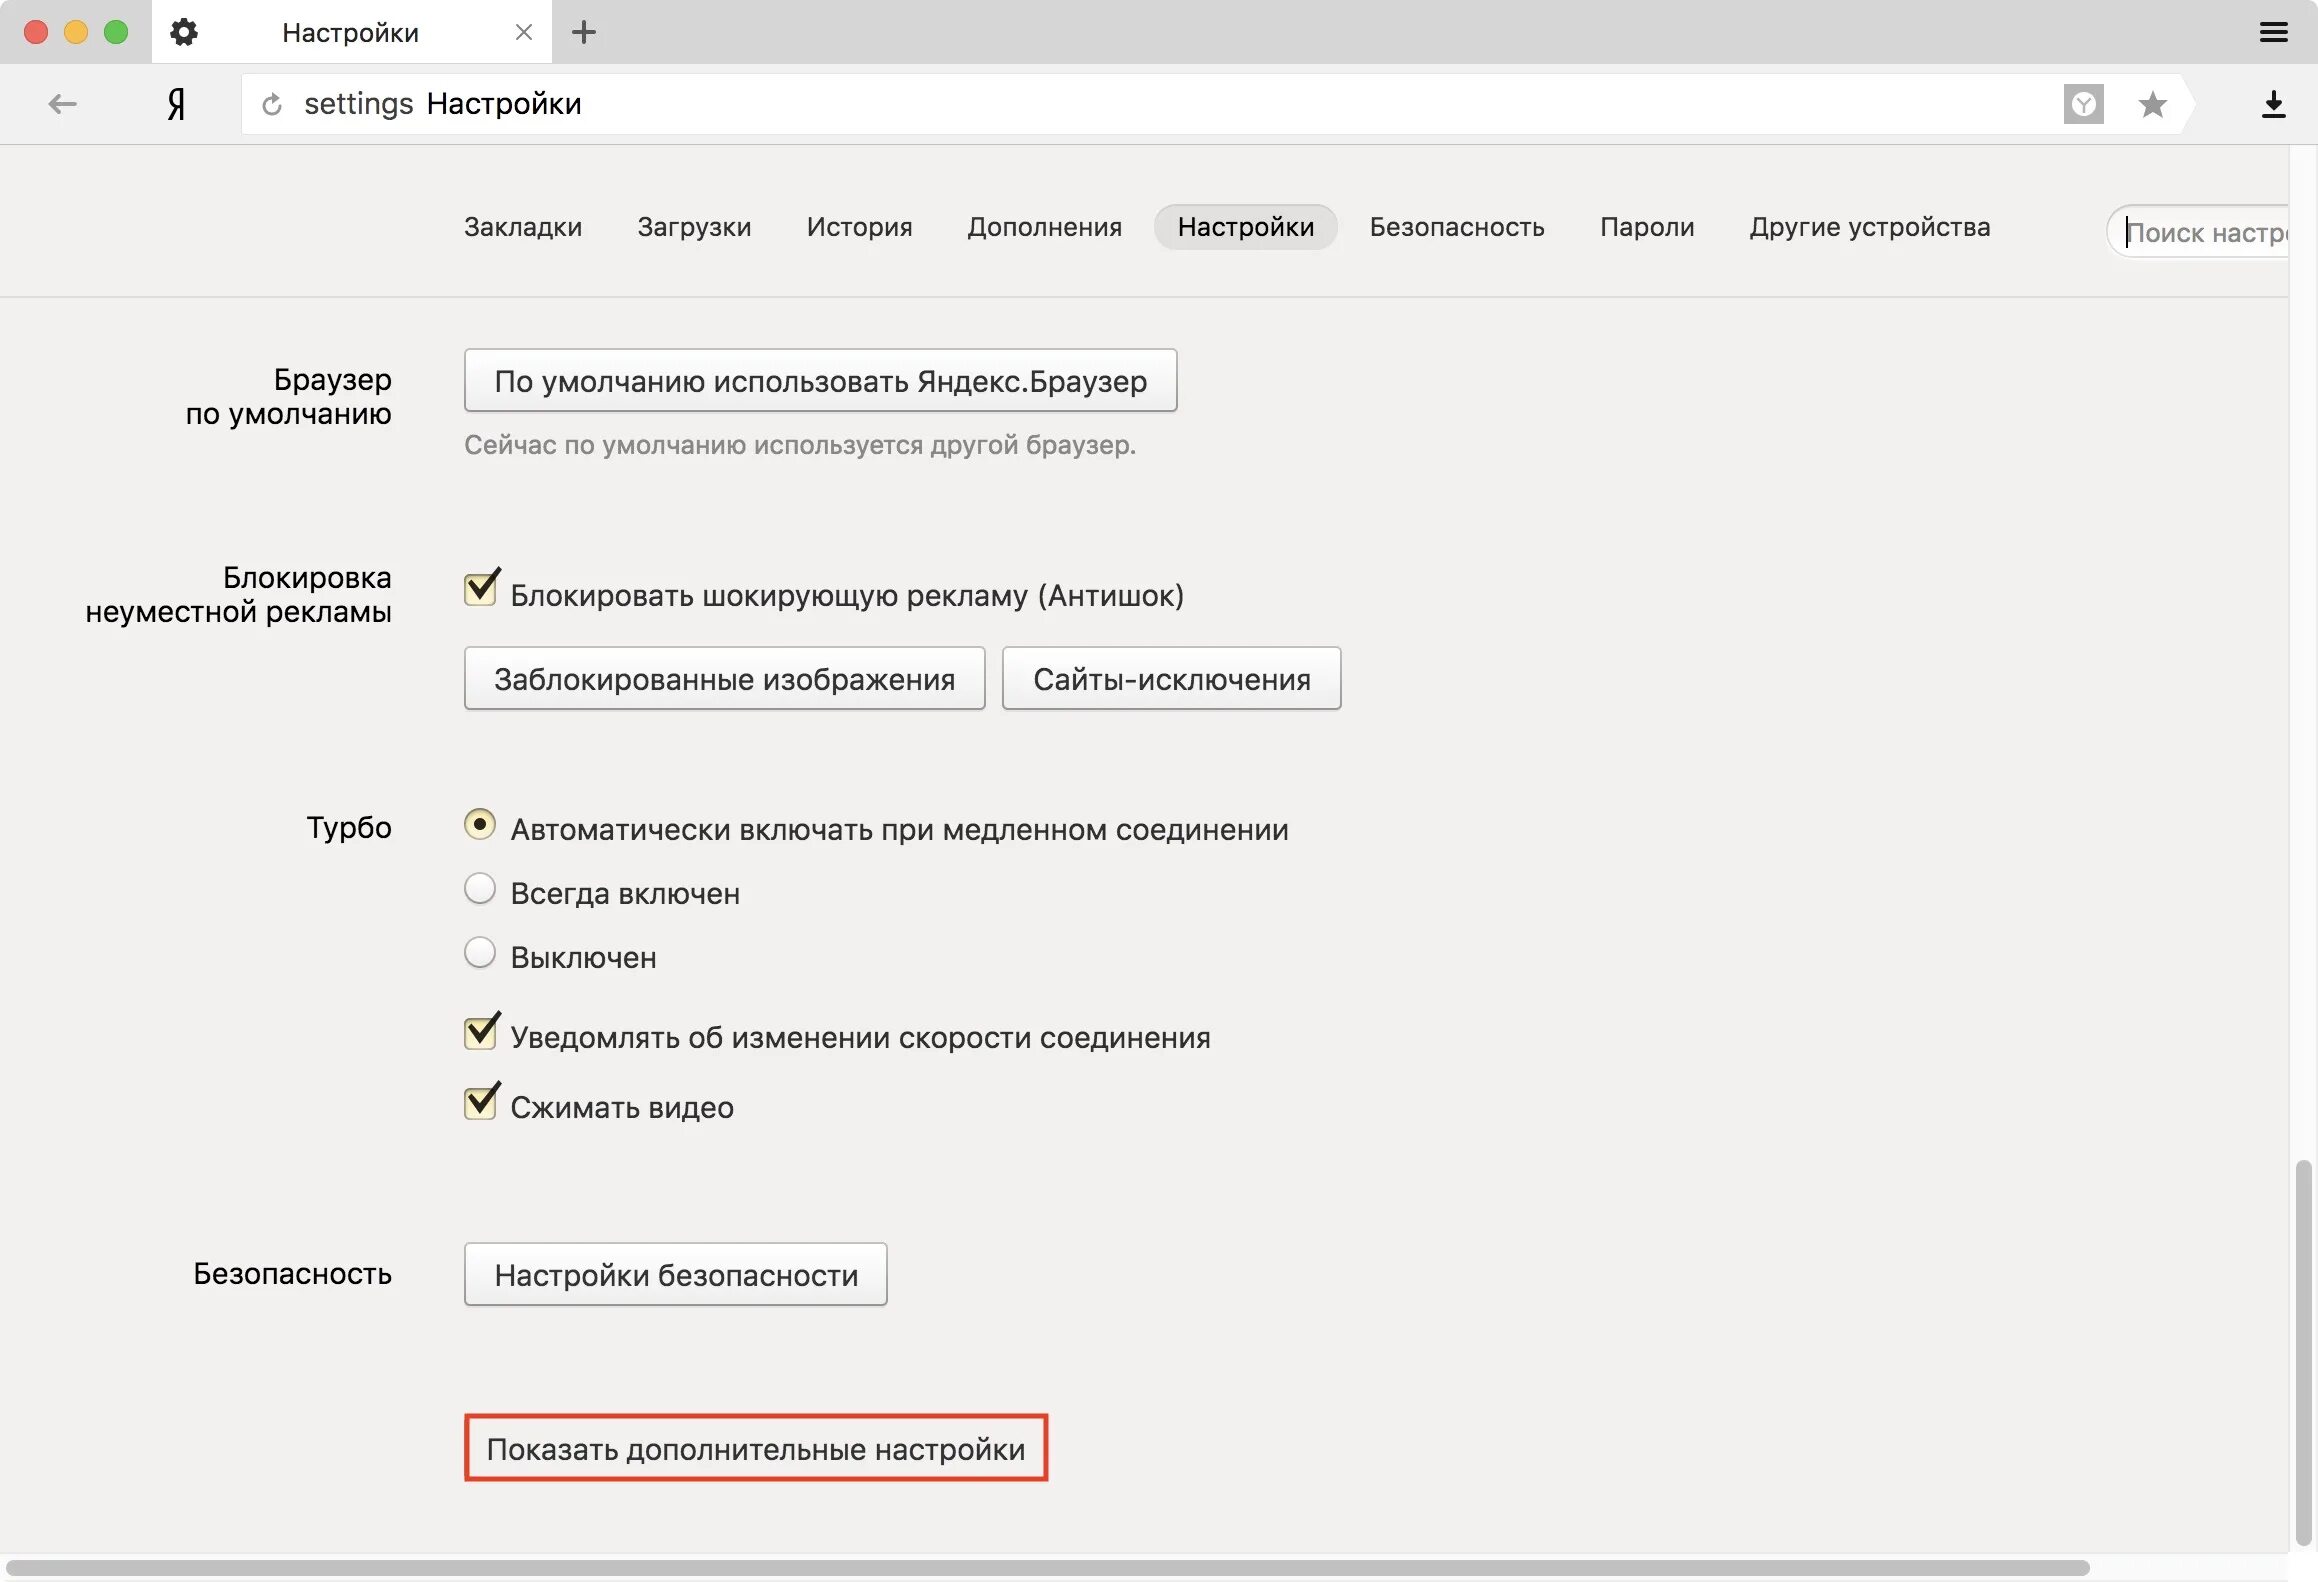Select the Выключен Turbo option

pyautogui.click(x=480, y=953)
